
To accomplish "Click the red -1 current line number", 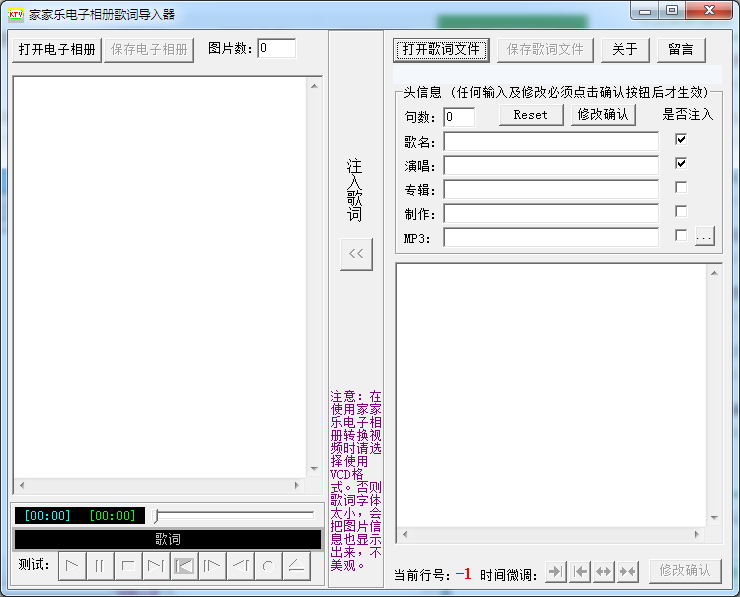I will click(x=464, y=574).
